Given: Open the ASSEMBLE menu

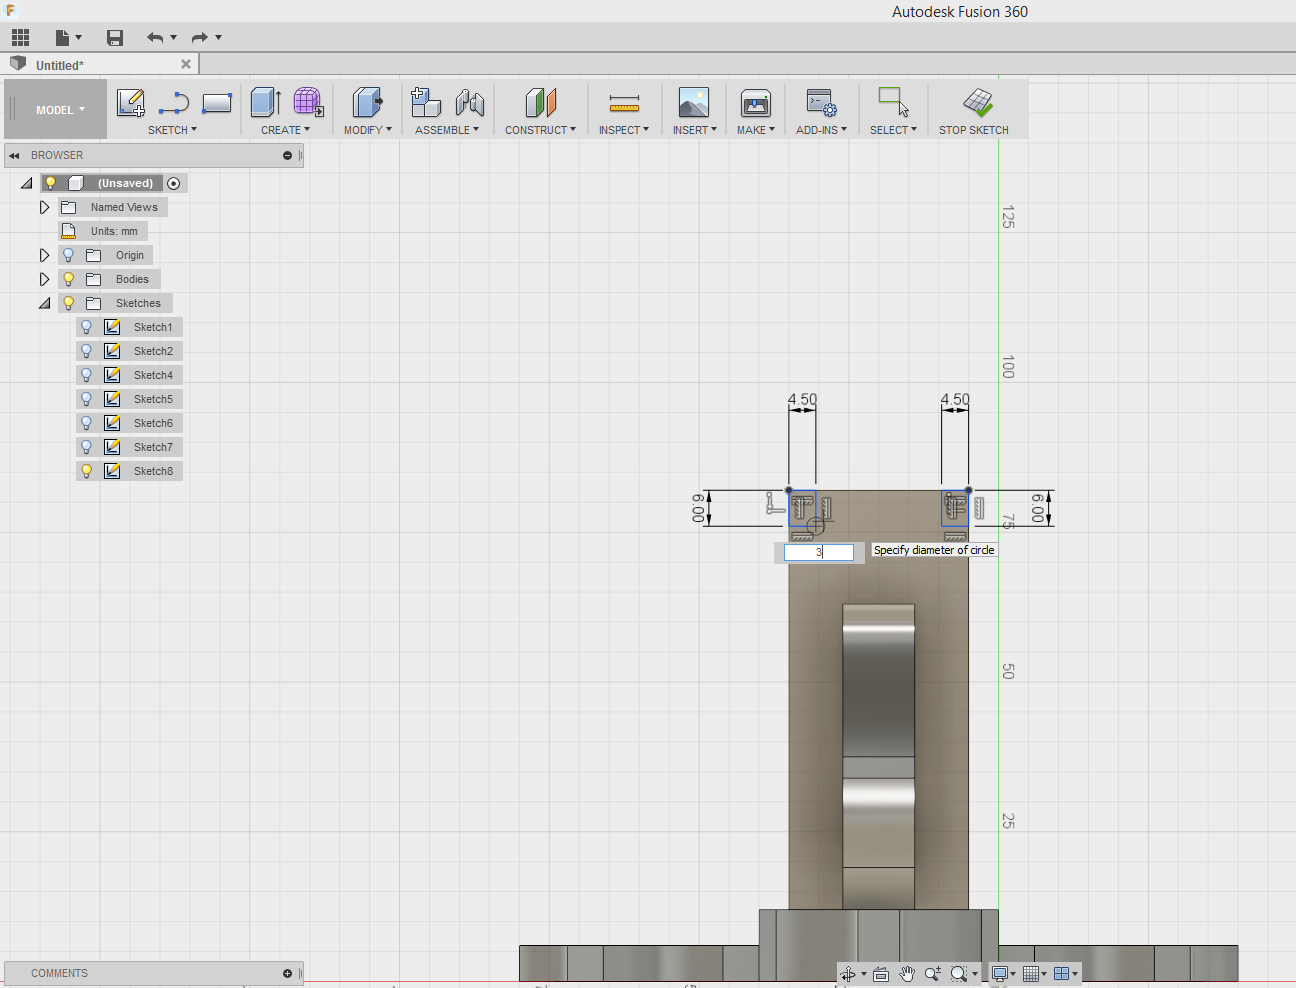Looking at the screenshot, I should pyautogui.click(x=447, y=130).
